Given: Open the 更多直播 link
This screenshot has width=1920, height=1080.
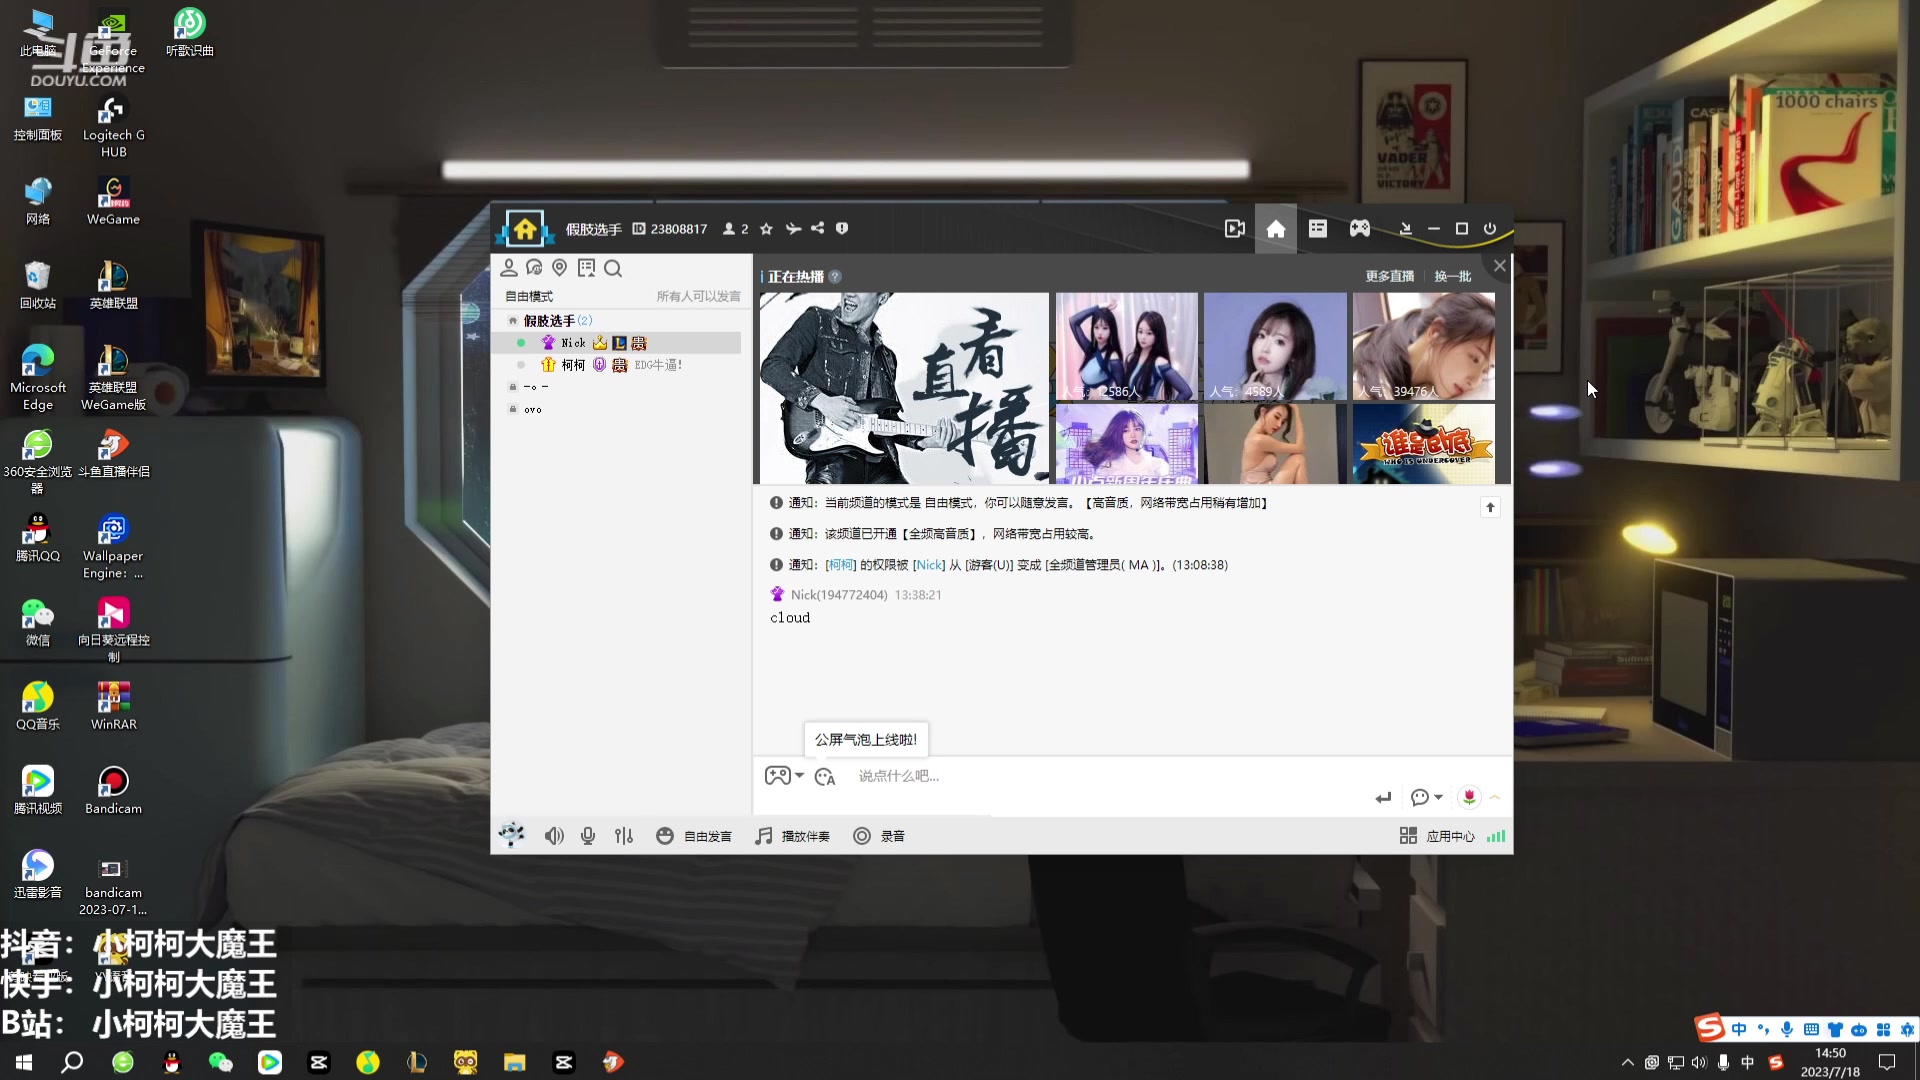Looking at the screenshot, I should [x=1390, y=277].
